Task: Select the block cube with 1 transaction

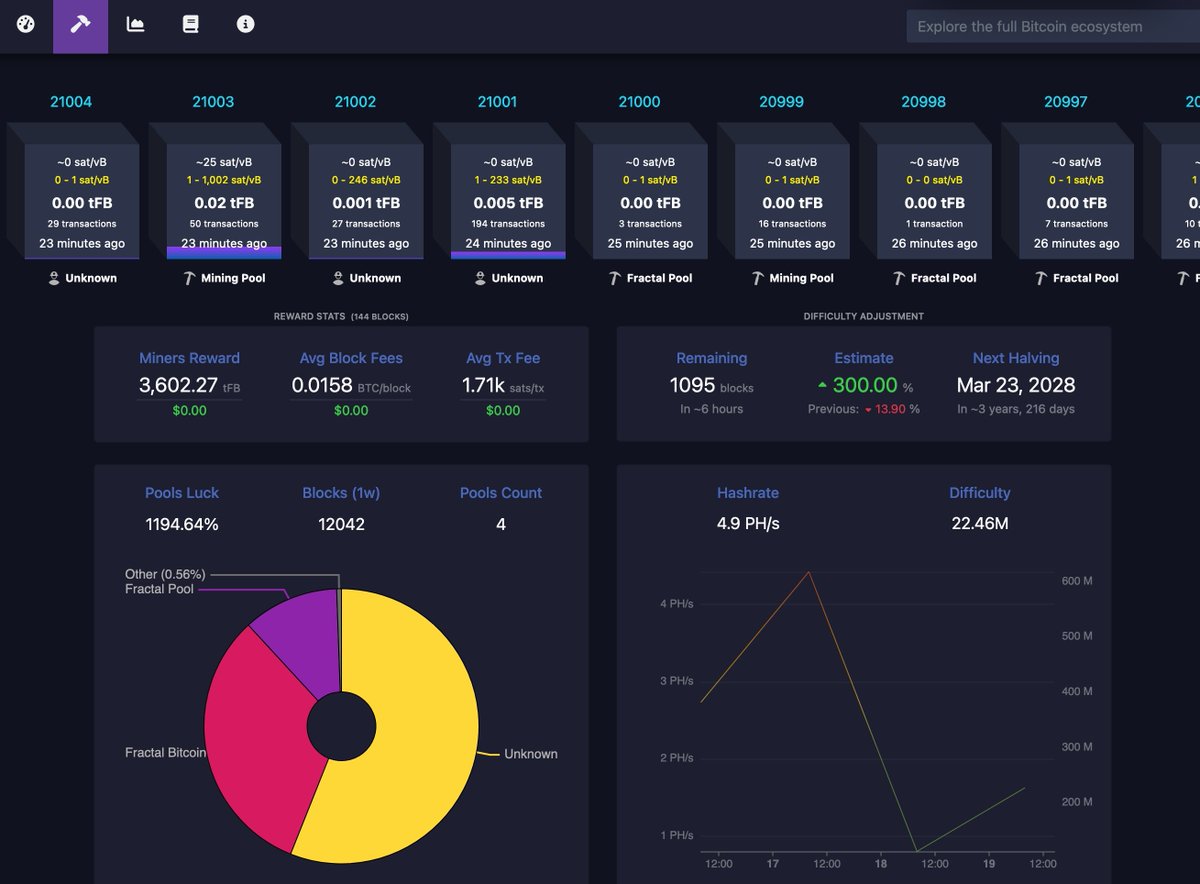Action: coord(934,202)
